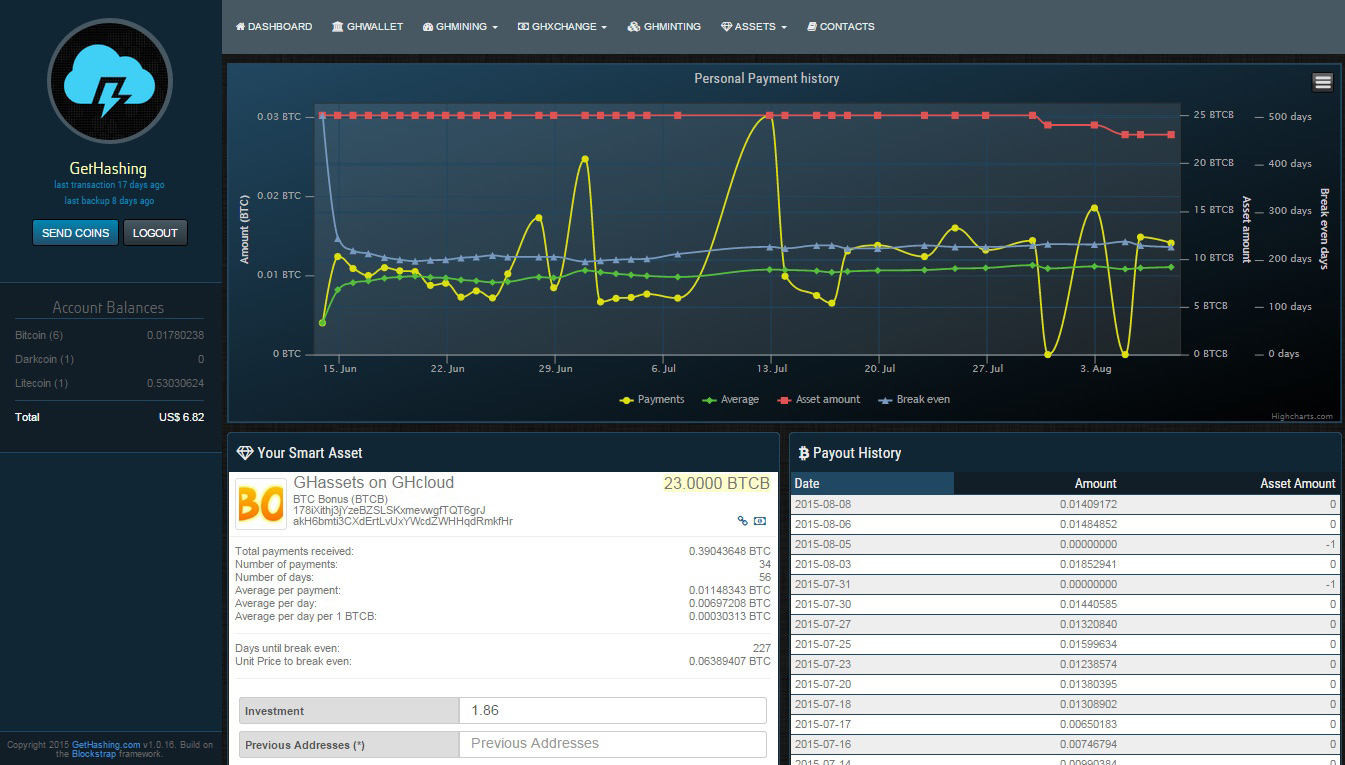Click the 0.01599634 payout amount
The width and height of the screenshot is (1345, 765).
pos(1088,645)
